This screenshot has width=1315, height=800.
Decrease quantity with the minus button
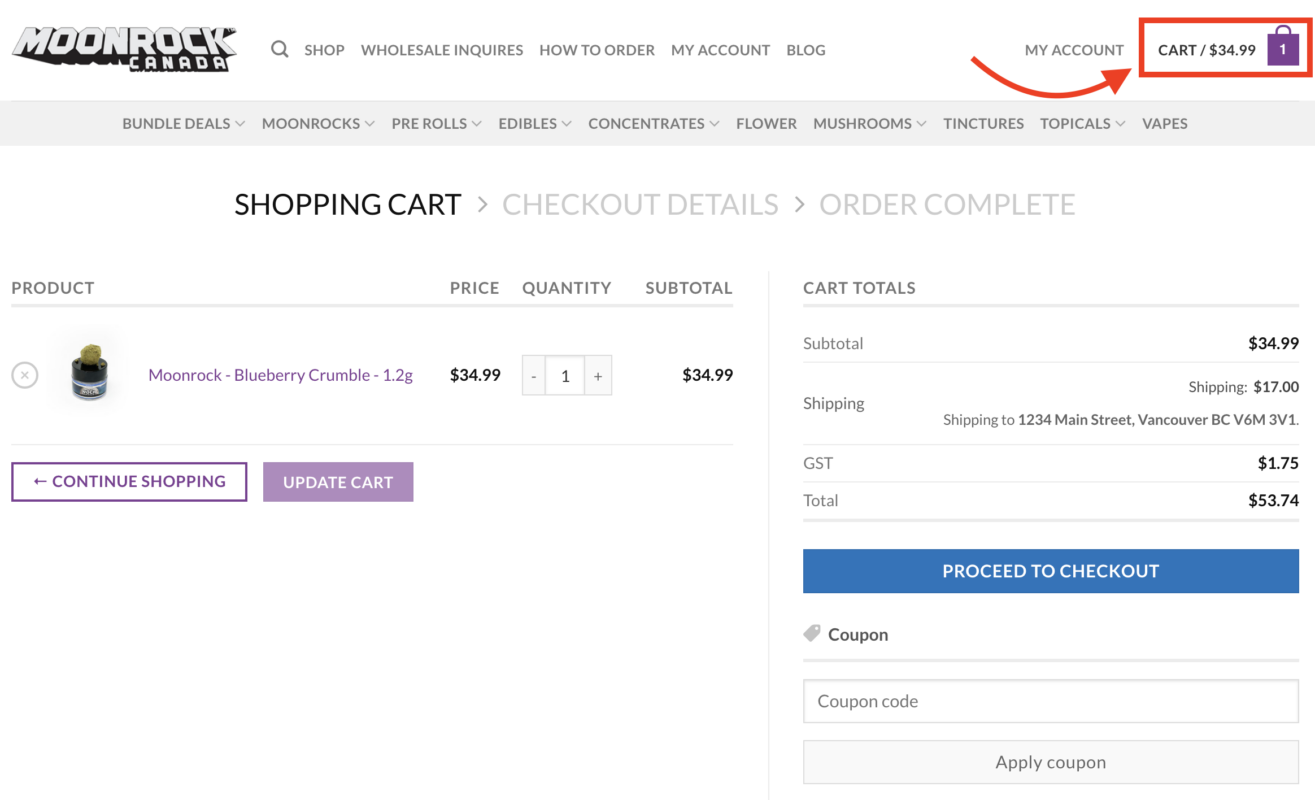coord(533,375)
